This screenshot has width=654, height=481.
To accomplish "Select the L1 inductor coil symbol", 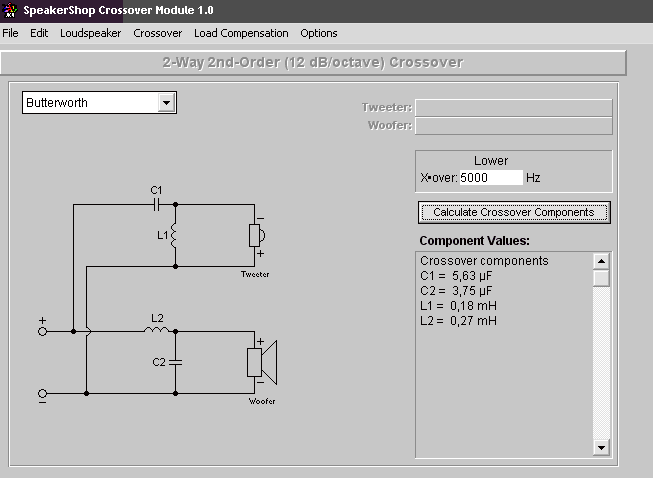I will pyautogui.click(x=174, y=236).
